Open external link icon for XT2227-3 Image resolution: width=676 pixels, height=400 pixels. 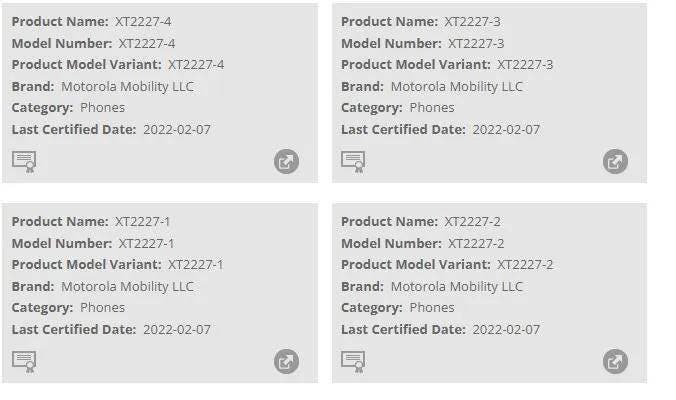tap(615, 162)
